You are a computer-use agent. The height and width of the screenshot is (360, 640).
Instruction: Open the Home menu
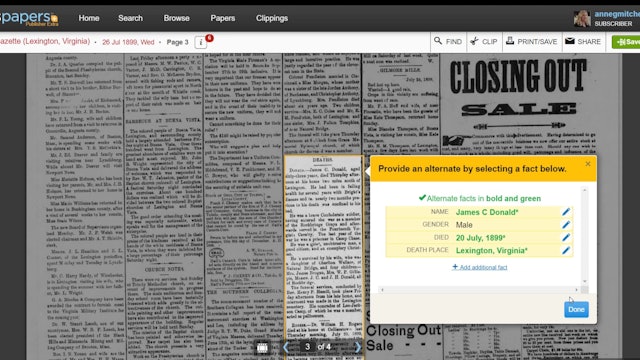(89, 18)
